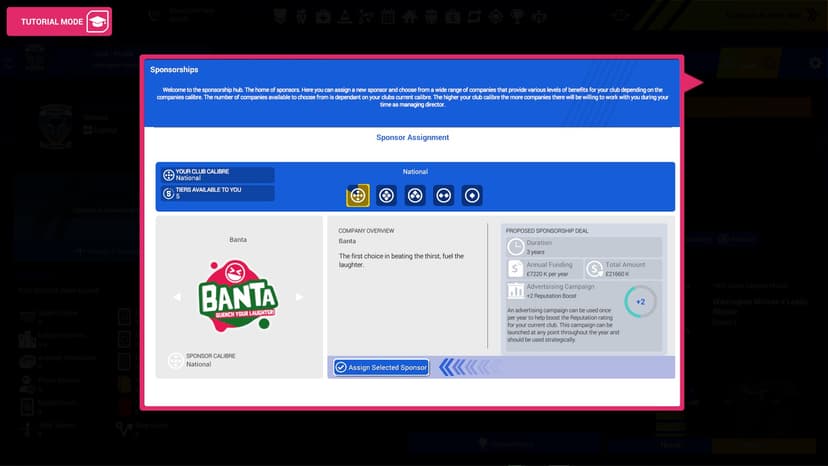Click the '+2 Reputation Boost' text

point(551,296)
